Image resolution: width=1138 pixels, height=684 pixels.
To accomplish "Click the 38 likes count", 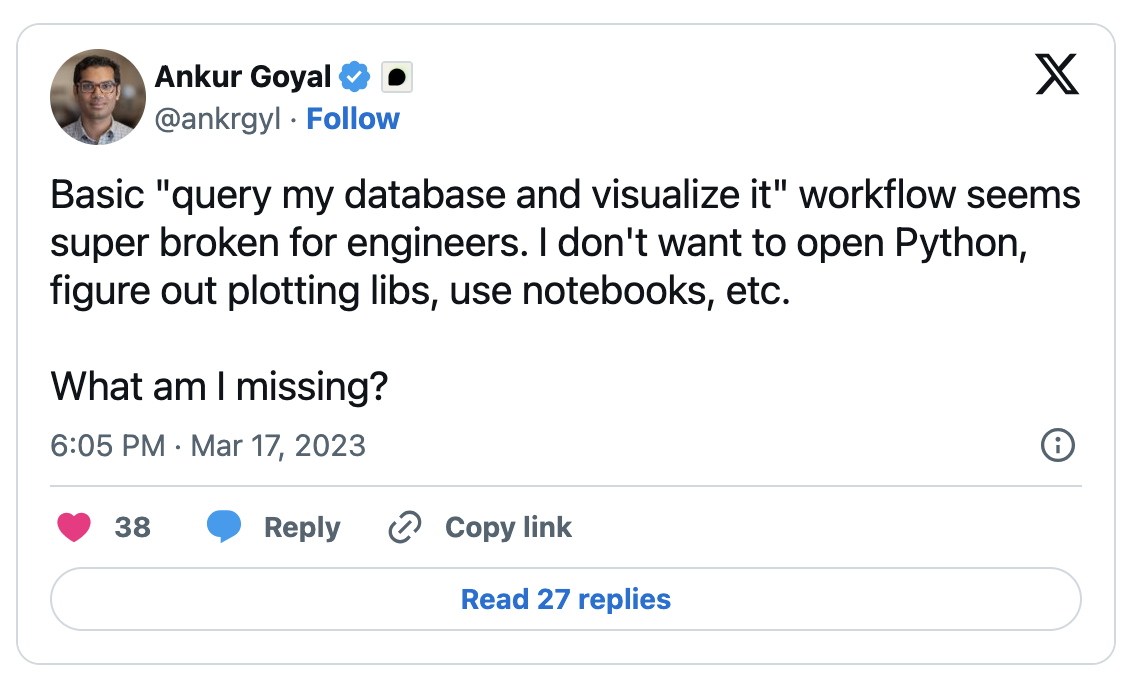I will (x=132, y=527).
